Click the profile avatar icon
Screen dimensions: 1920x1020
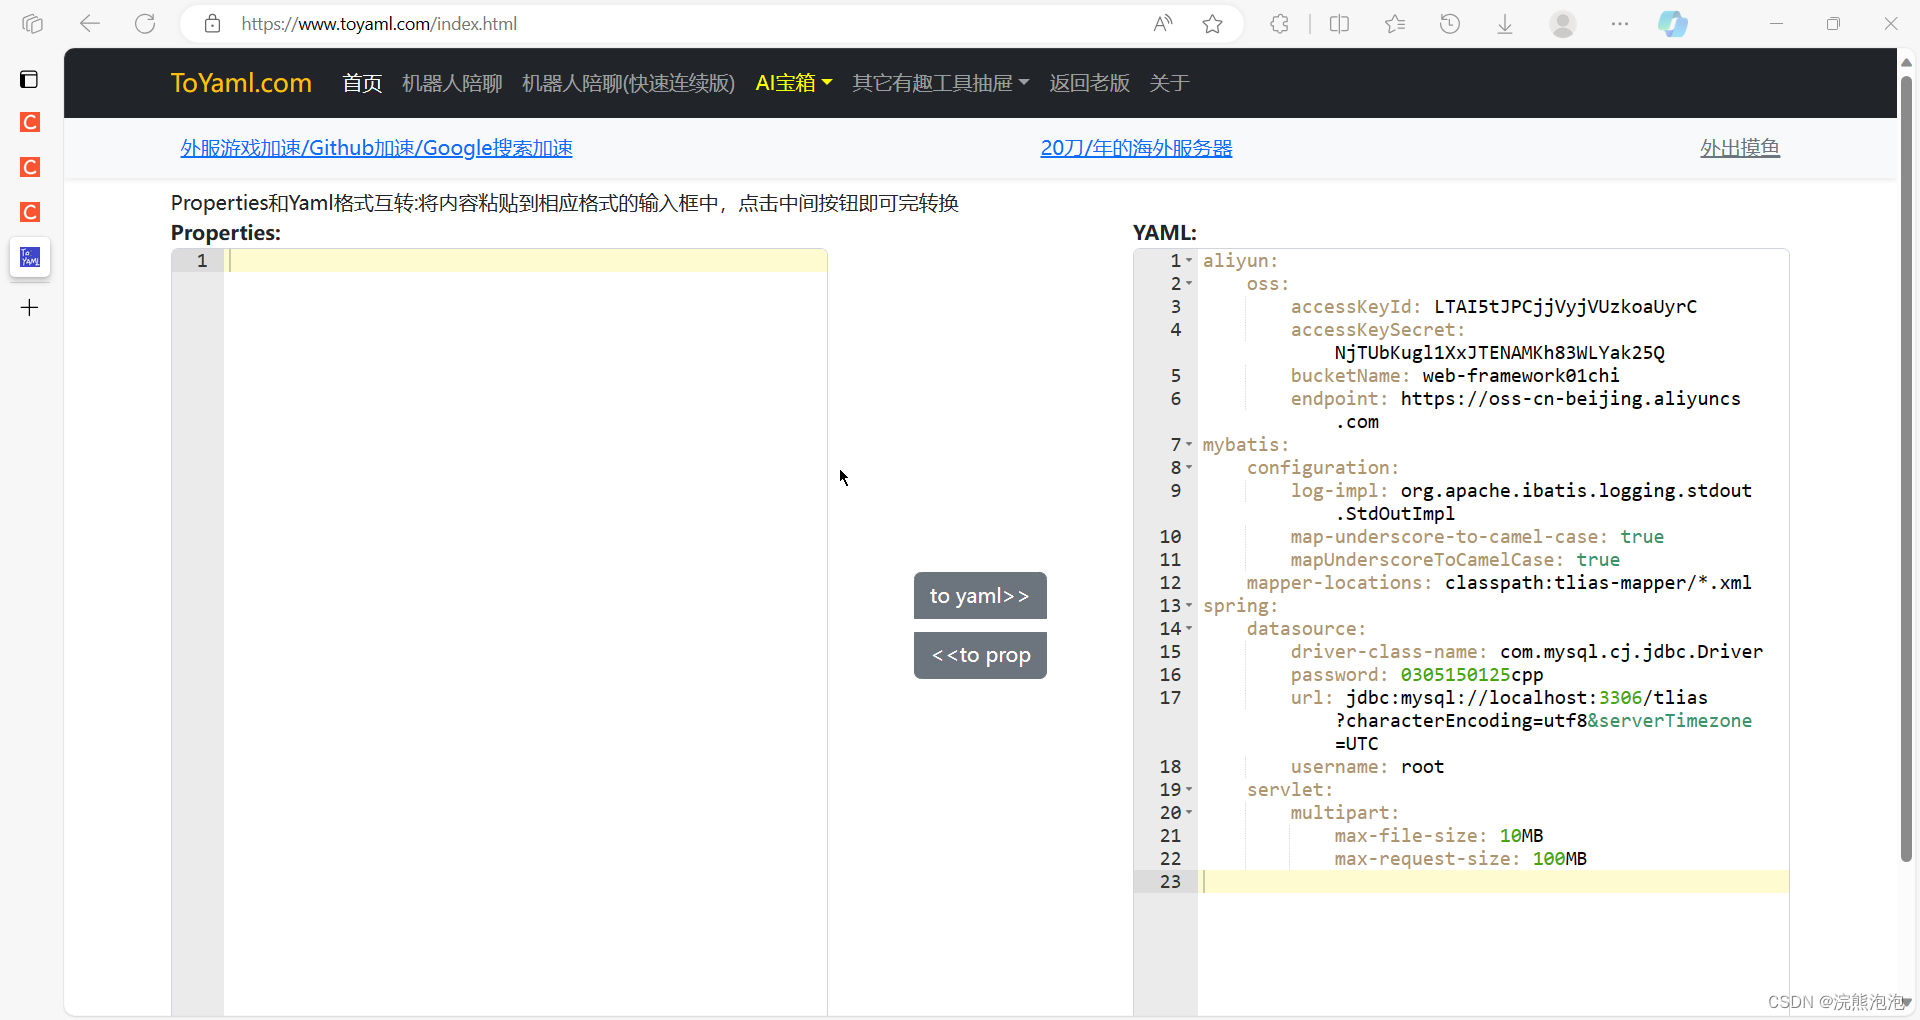coord(1562,23)
